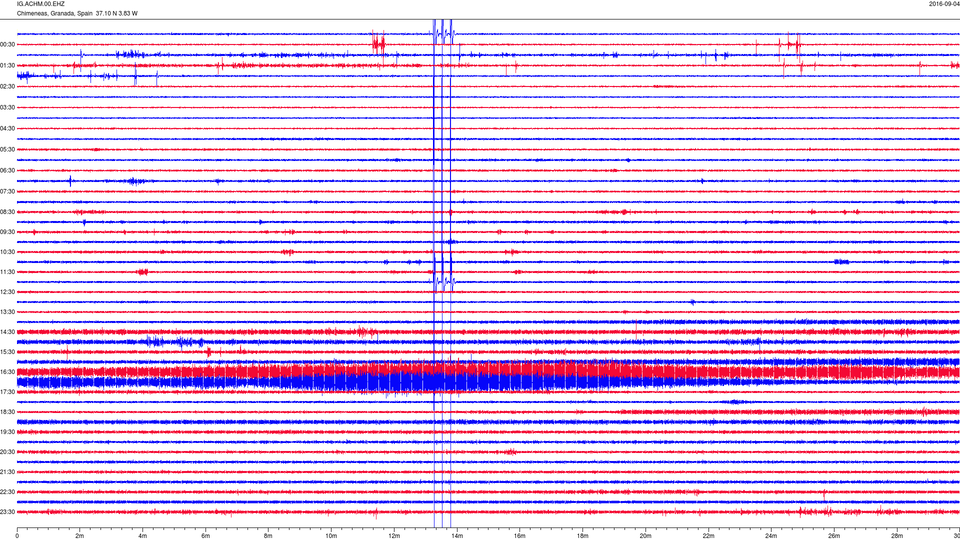Click the '0' minute axis label
Image resolution: width=960 pixels, height=540 pixels.
[x=17, y=536]
